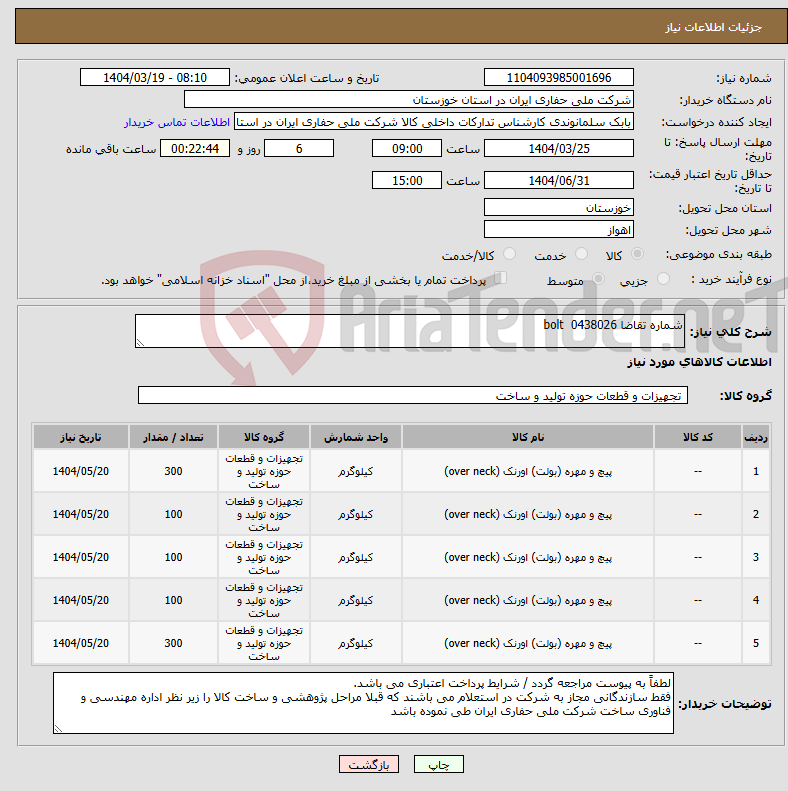Select the متوسط purchase type radio

pyautogui.click(x=598, y=278)
